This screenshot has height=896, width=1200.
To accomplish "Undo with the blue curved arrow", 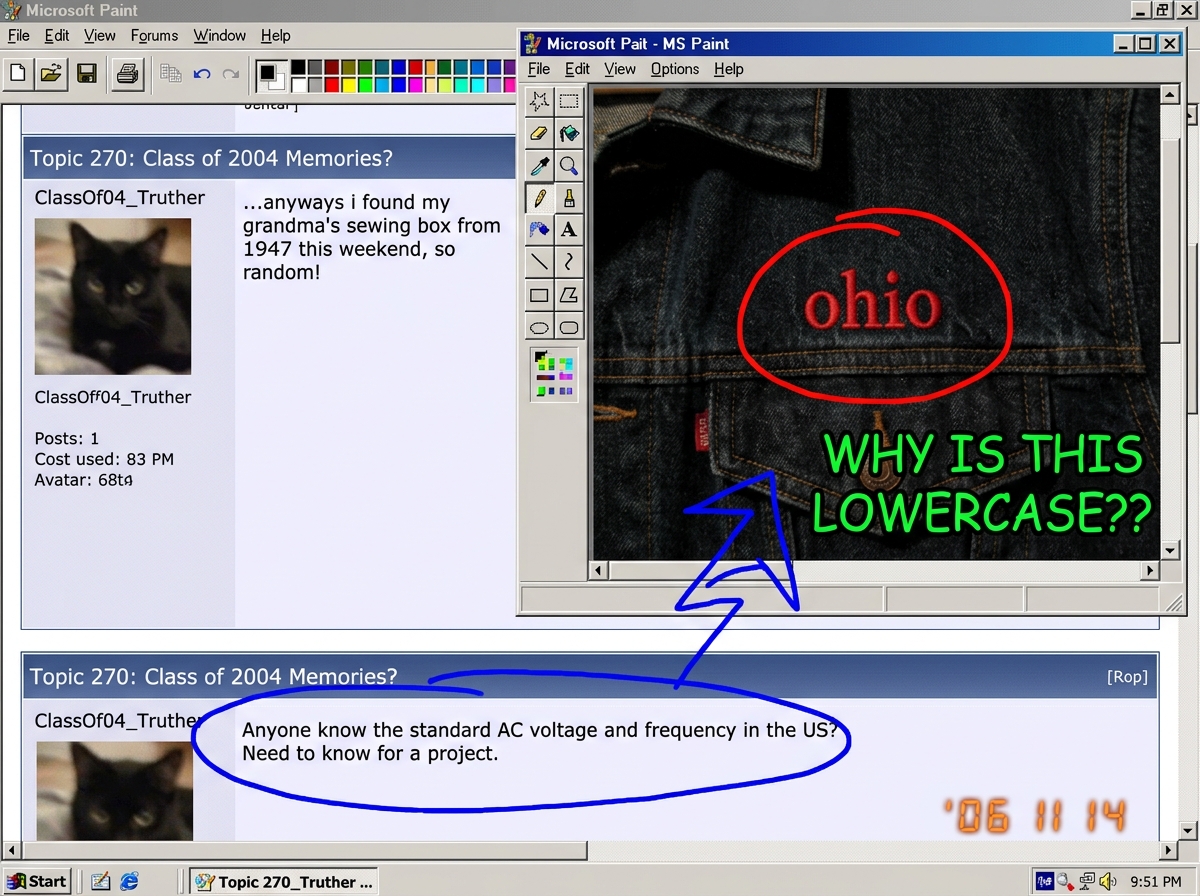I will pos(202,74).
